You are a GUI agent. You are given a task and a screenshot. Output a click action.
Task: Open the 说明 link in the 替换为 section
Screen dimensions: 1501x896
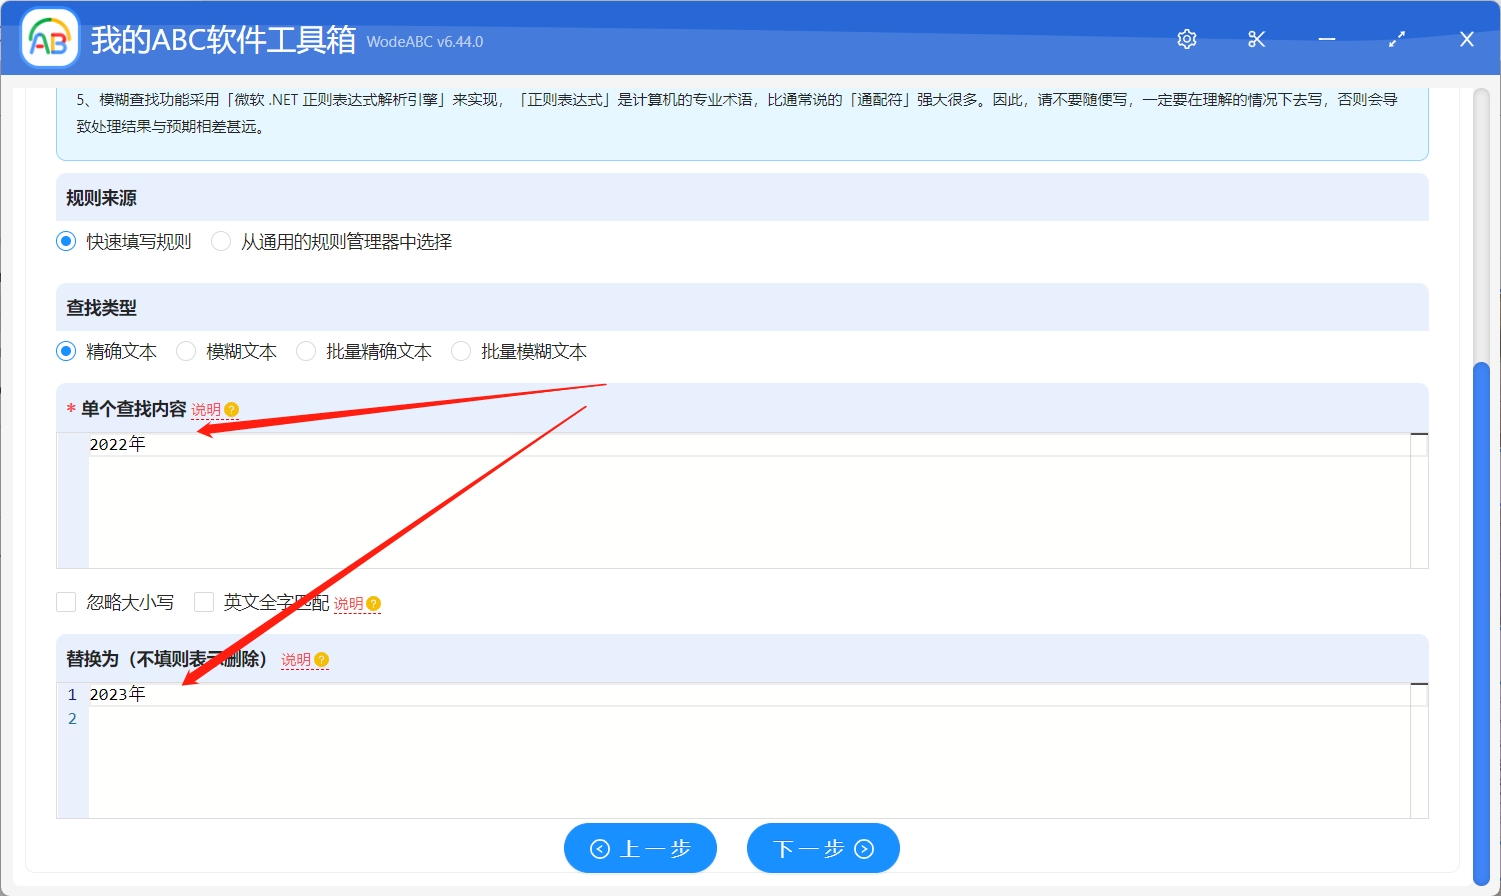(297, 660)
